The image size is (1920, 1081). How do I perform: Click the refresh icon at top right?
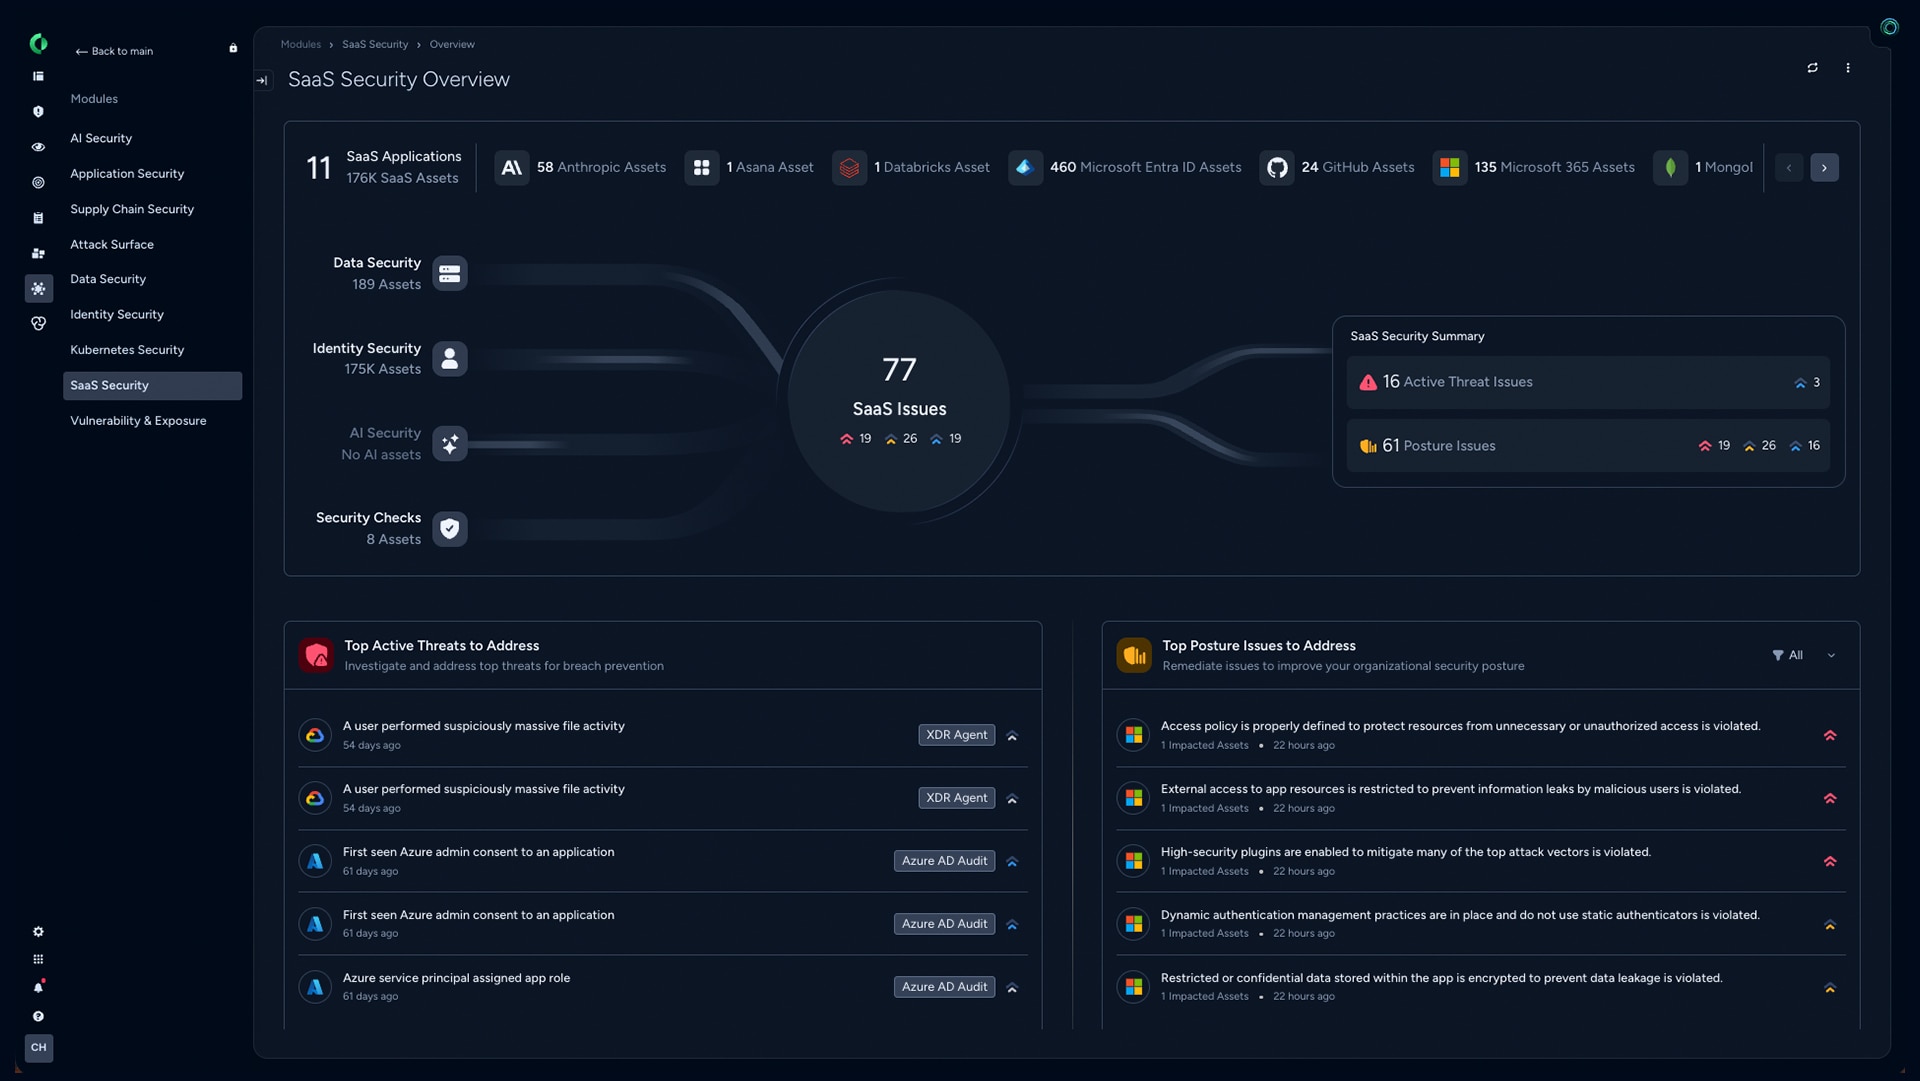(1812, 68)
